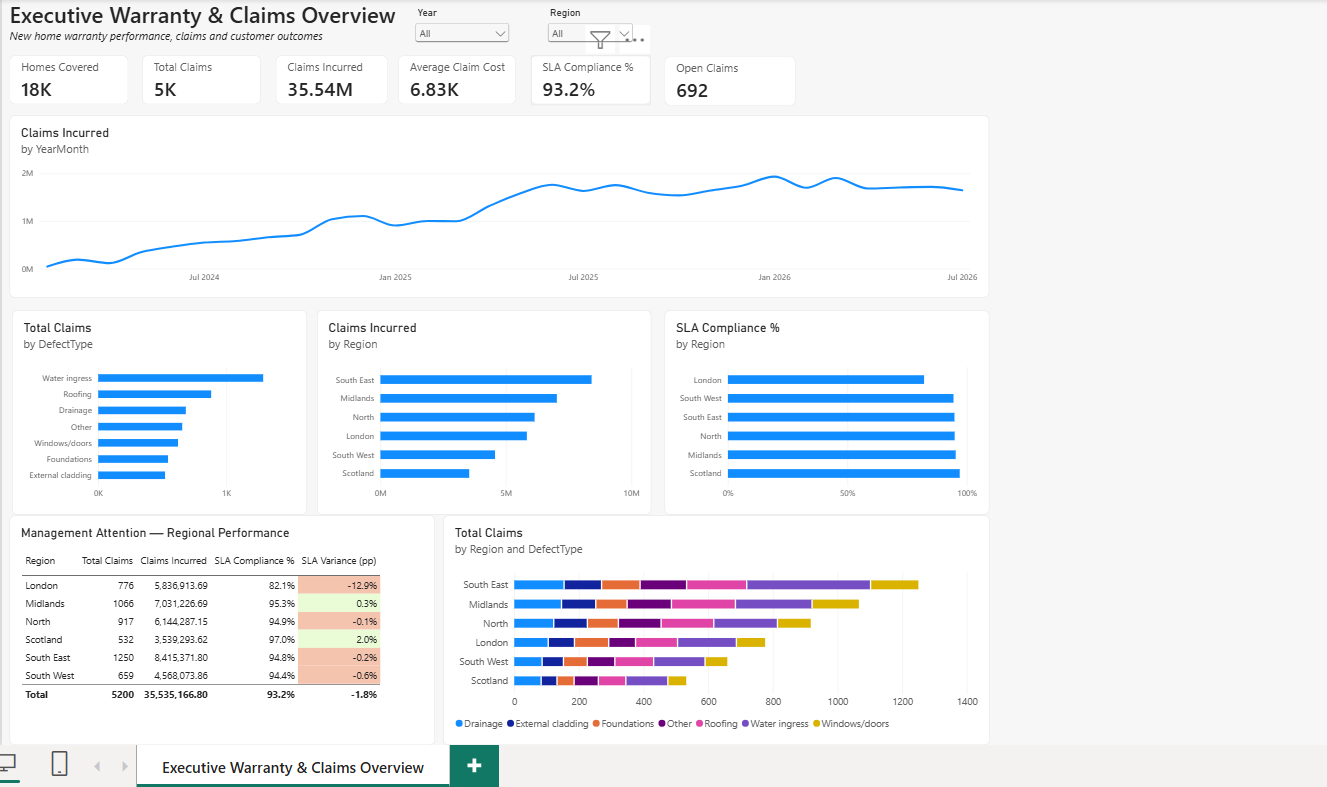Click the Jul 2025 axis label on the line chart
This screenshot has height=787, width=1327.
(x=583, y=277)
